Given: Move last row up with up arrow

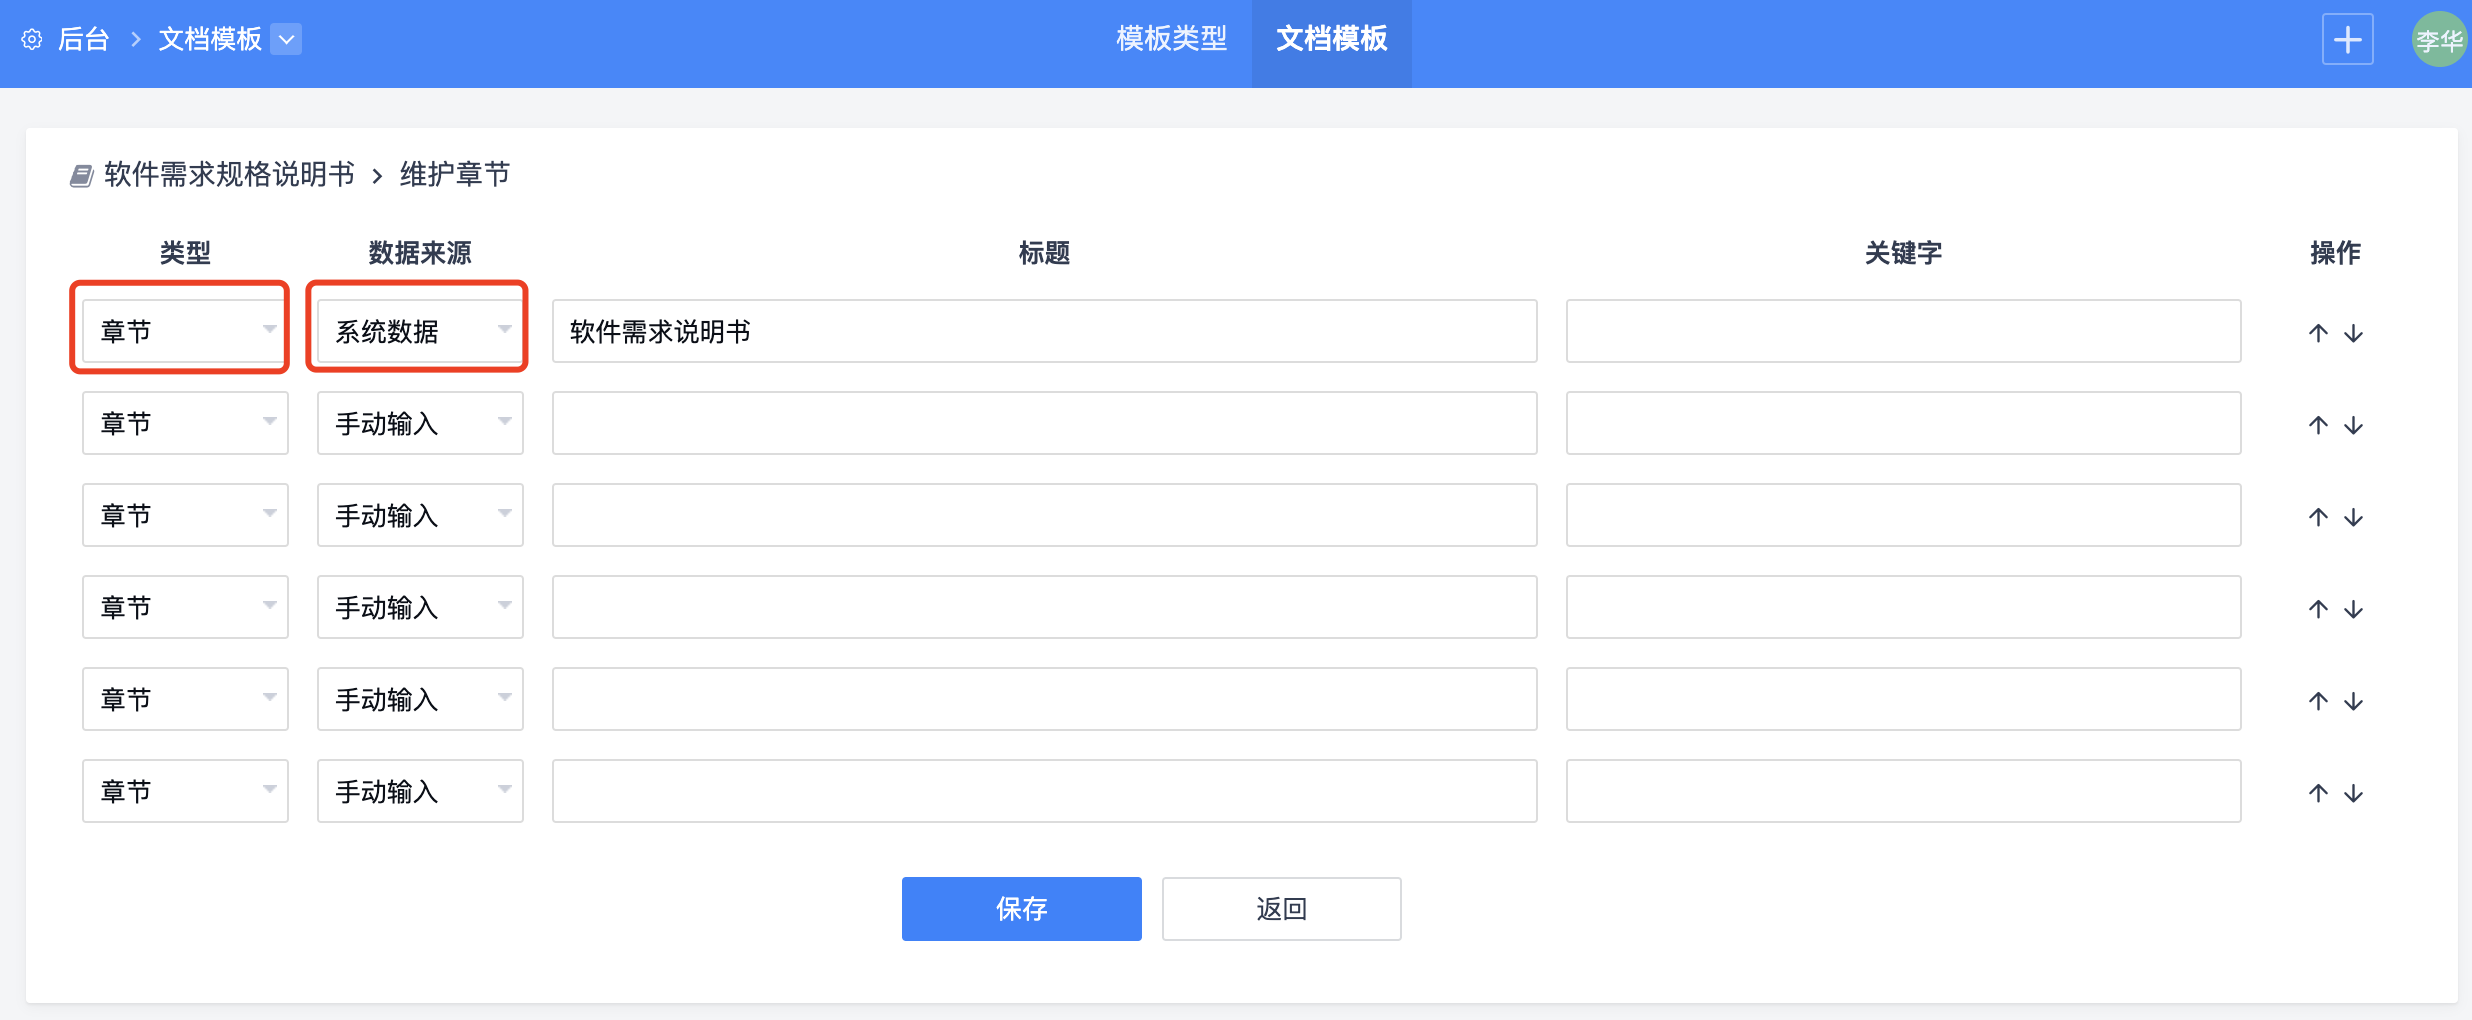Looking at the screenshot, I should coord(2318,793).
